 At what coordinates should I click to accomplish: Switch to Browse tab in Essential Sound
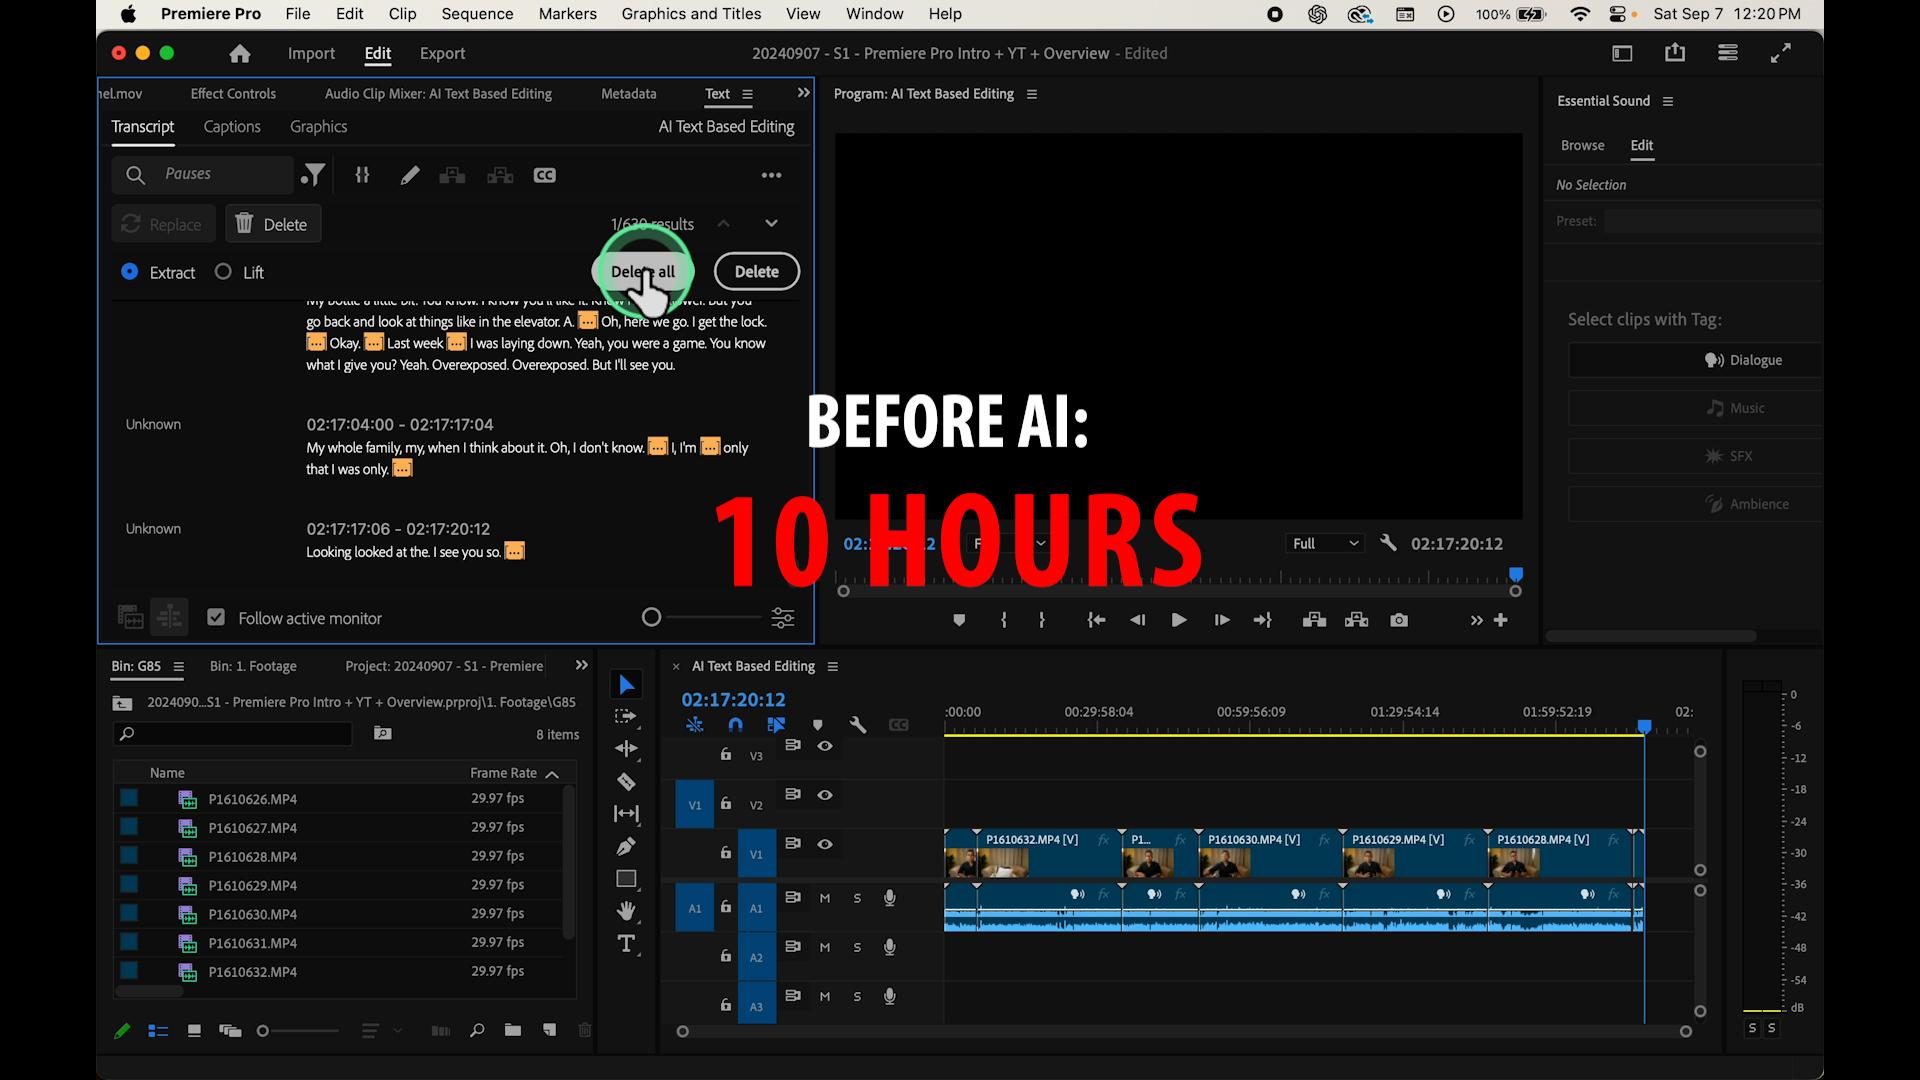click(x=1582, y=146)
